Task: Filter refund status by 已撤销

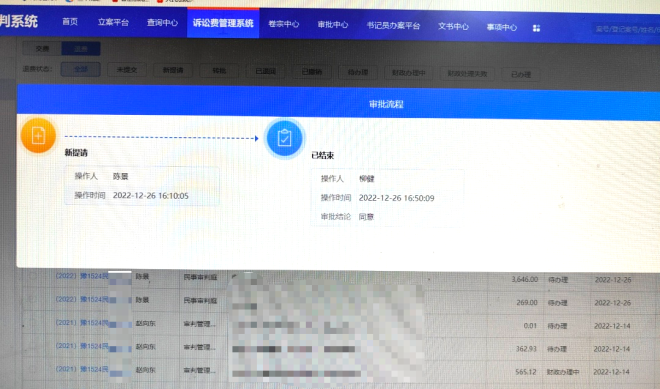Action: [312, 72]
